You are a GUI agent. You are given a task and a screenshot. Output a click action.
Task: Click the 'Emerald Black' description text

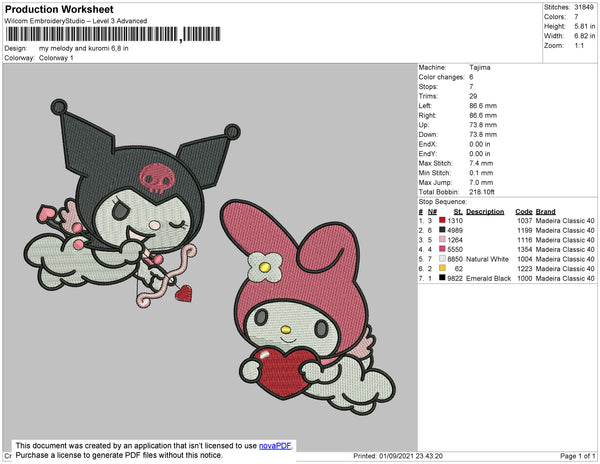[489, 278]
